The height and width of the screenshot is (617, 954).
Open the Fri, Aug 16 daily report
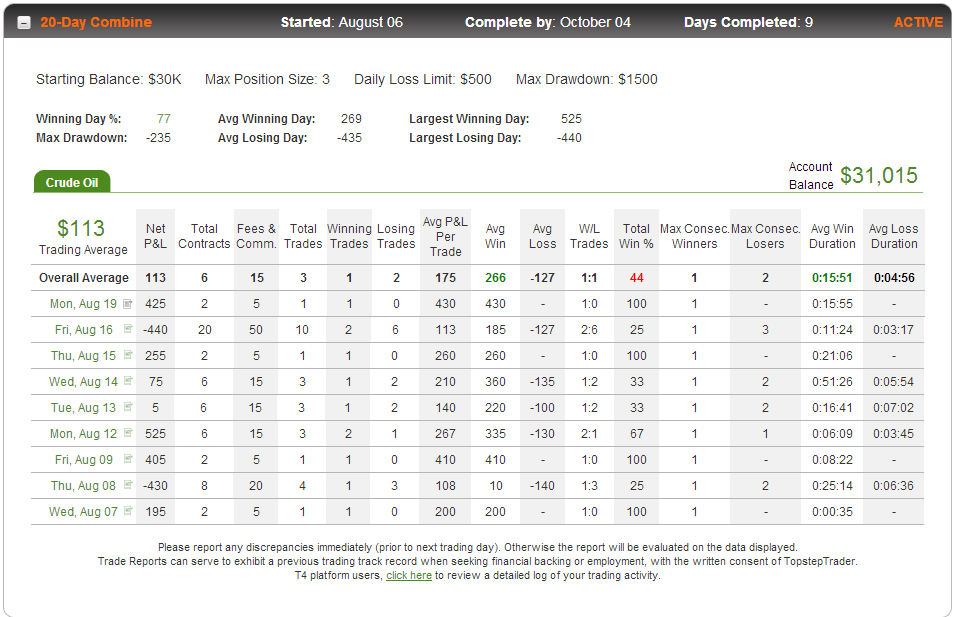(x=84, y=330)
